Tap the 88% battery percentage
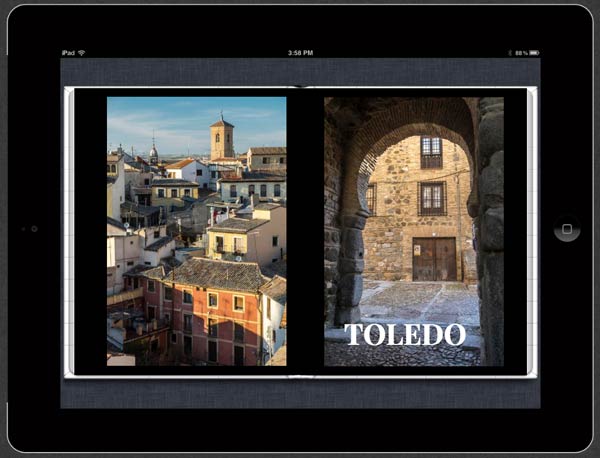The image size is (600, 458). 522,53
